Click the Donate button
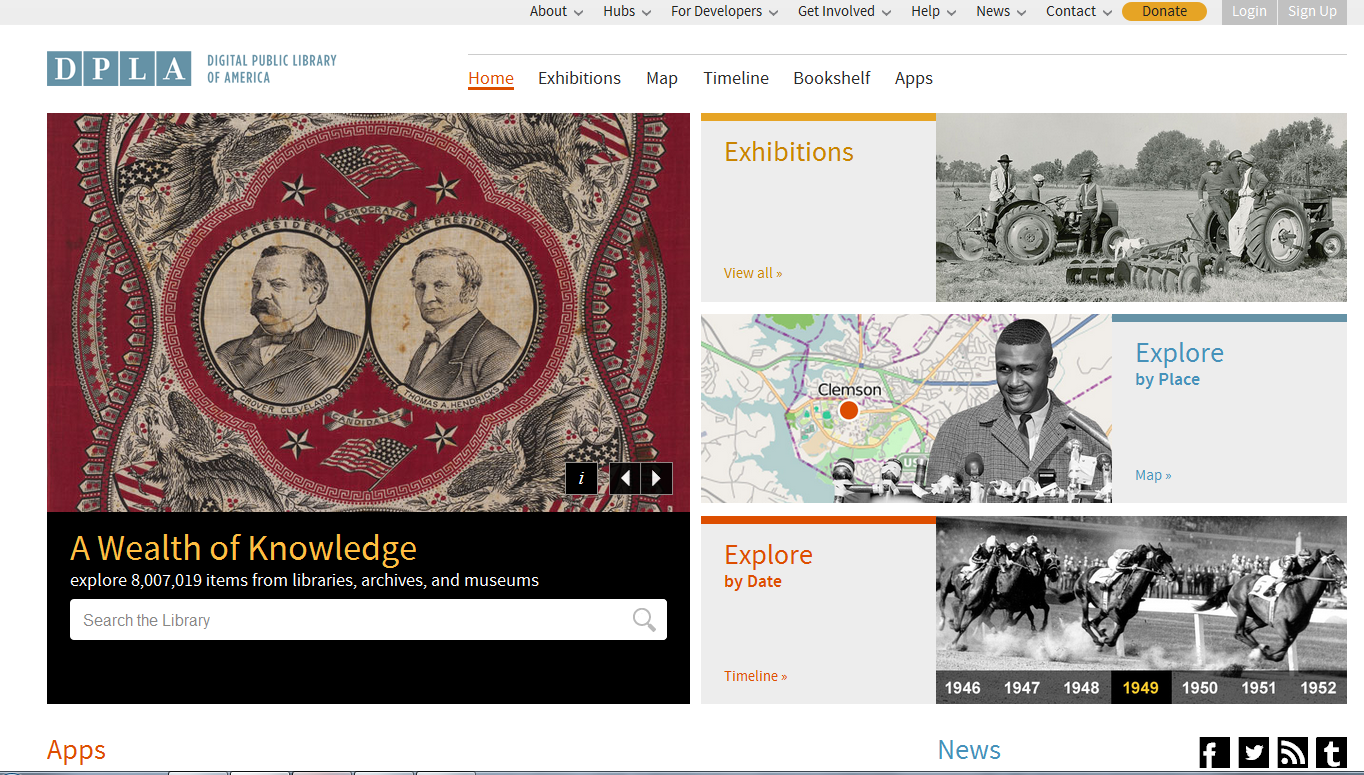This screenshot has height=775, width=1364. click(1164, 11)
